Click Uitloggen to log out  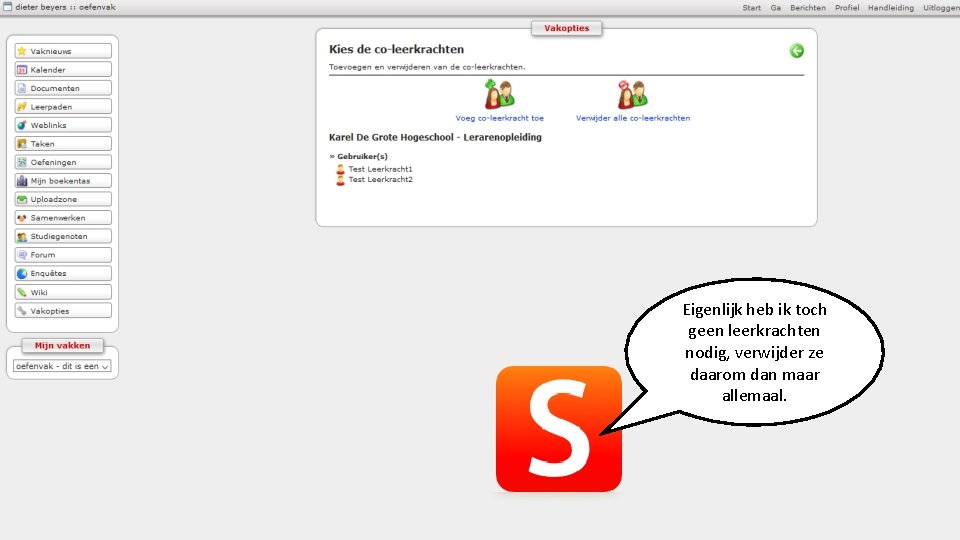pos(941,8)
